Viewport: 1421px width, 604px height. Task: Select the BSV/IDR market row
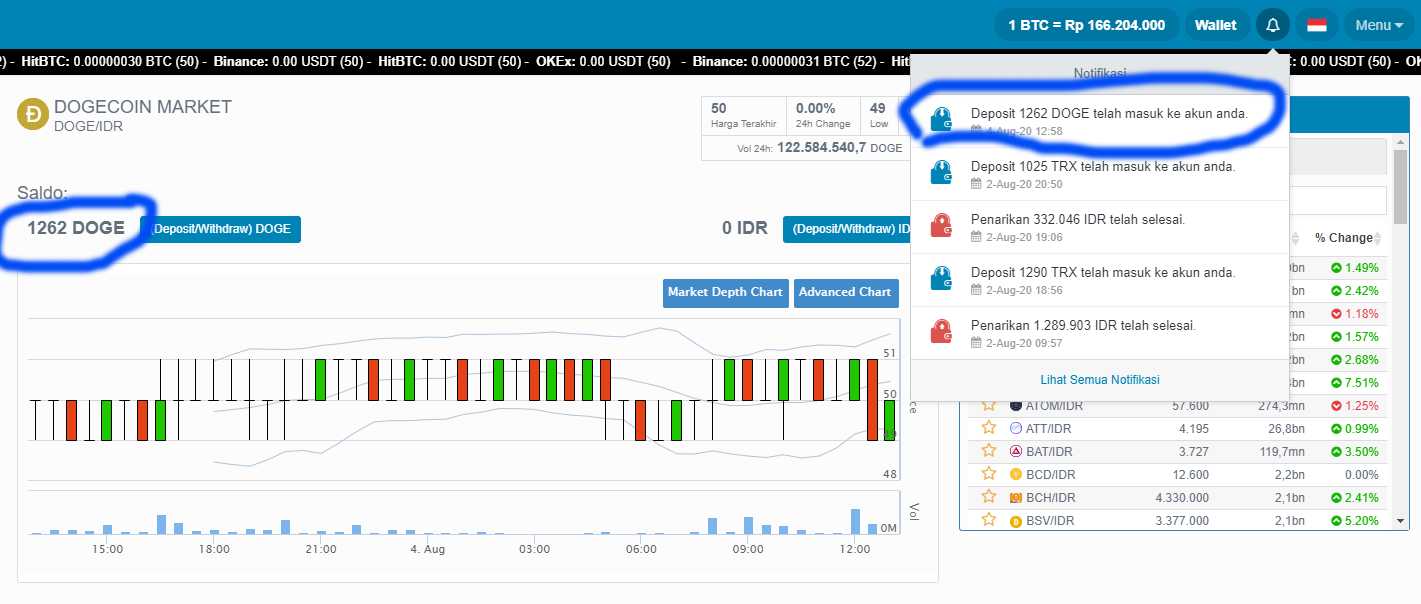click(1176, 520)
